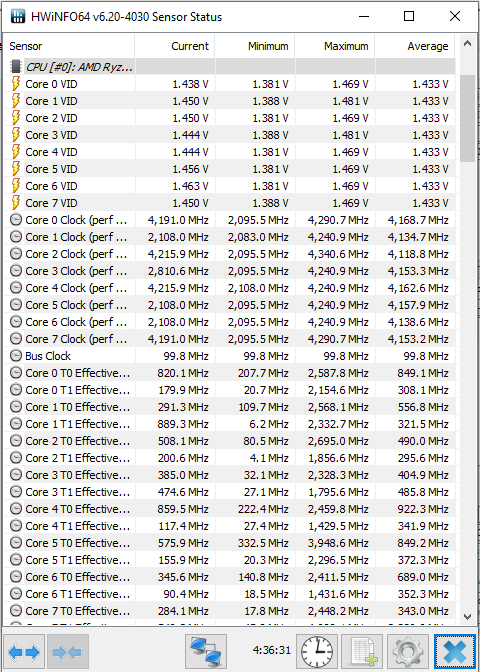Viewport: 481px width, 672px height.
Task: Select the Core 2 Clock row
Action: pyautogui.click(x=229, y=254)
